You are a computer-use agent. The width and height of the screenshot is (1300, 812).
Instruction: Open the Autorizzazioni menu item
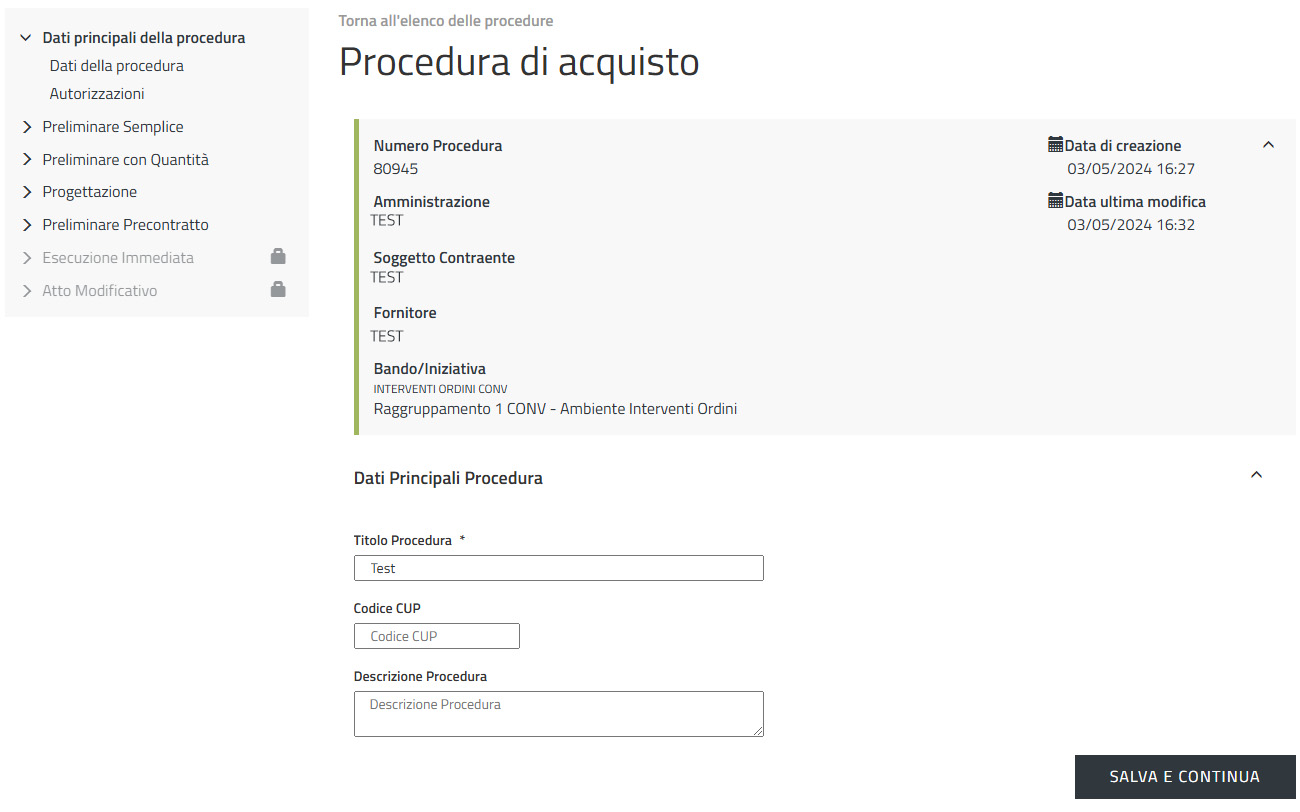97,94
